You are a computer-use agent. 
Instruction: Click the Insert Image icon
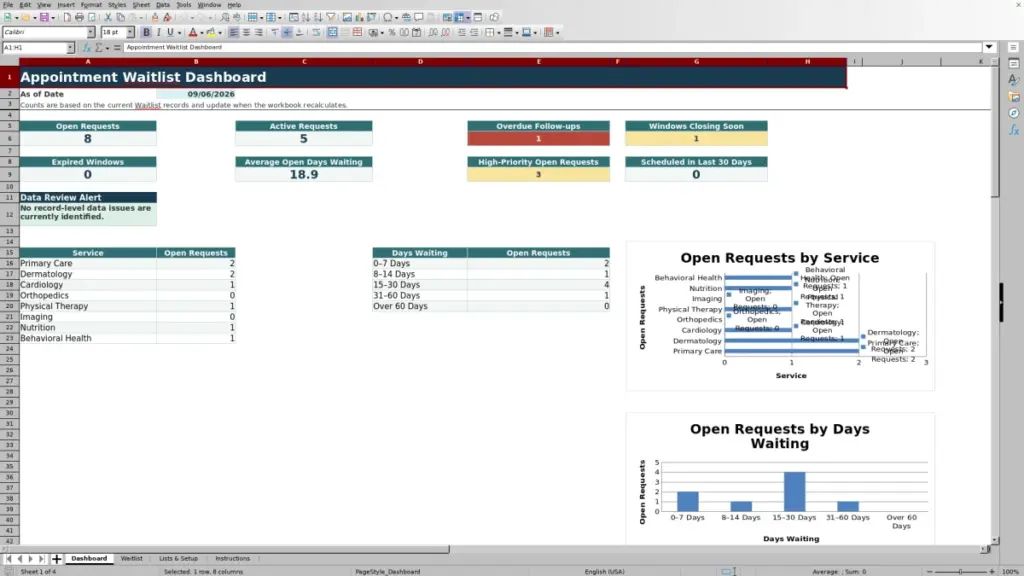[x=347, y=17]
